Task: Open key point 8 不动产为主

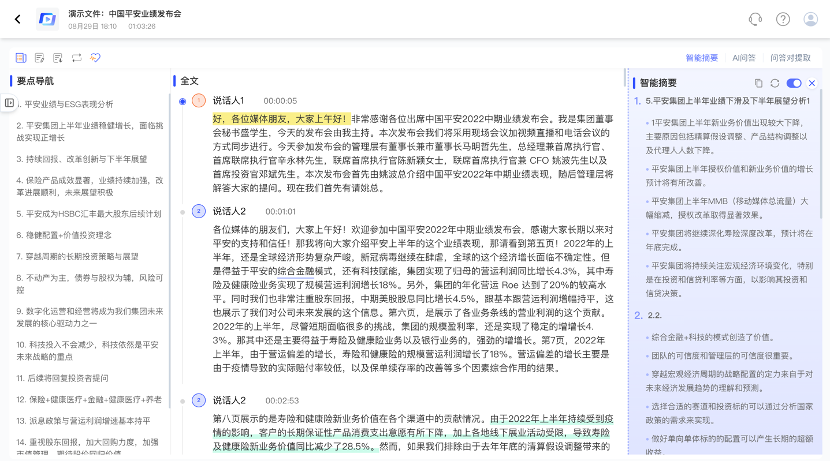Action: point(89,284)
